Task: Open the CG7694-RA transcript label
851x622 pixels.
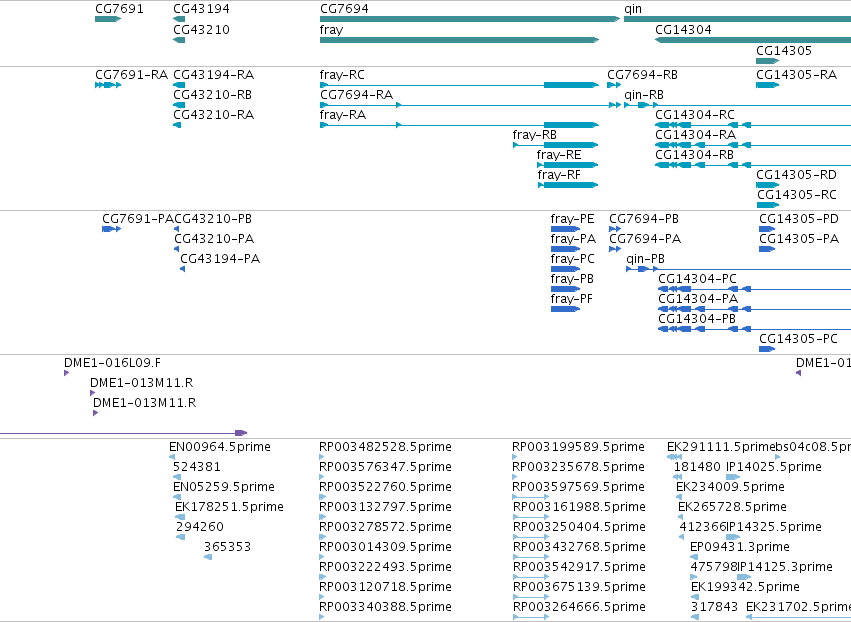Action: tap(357, 95)
